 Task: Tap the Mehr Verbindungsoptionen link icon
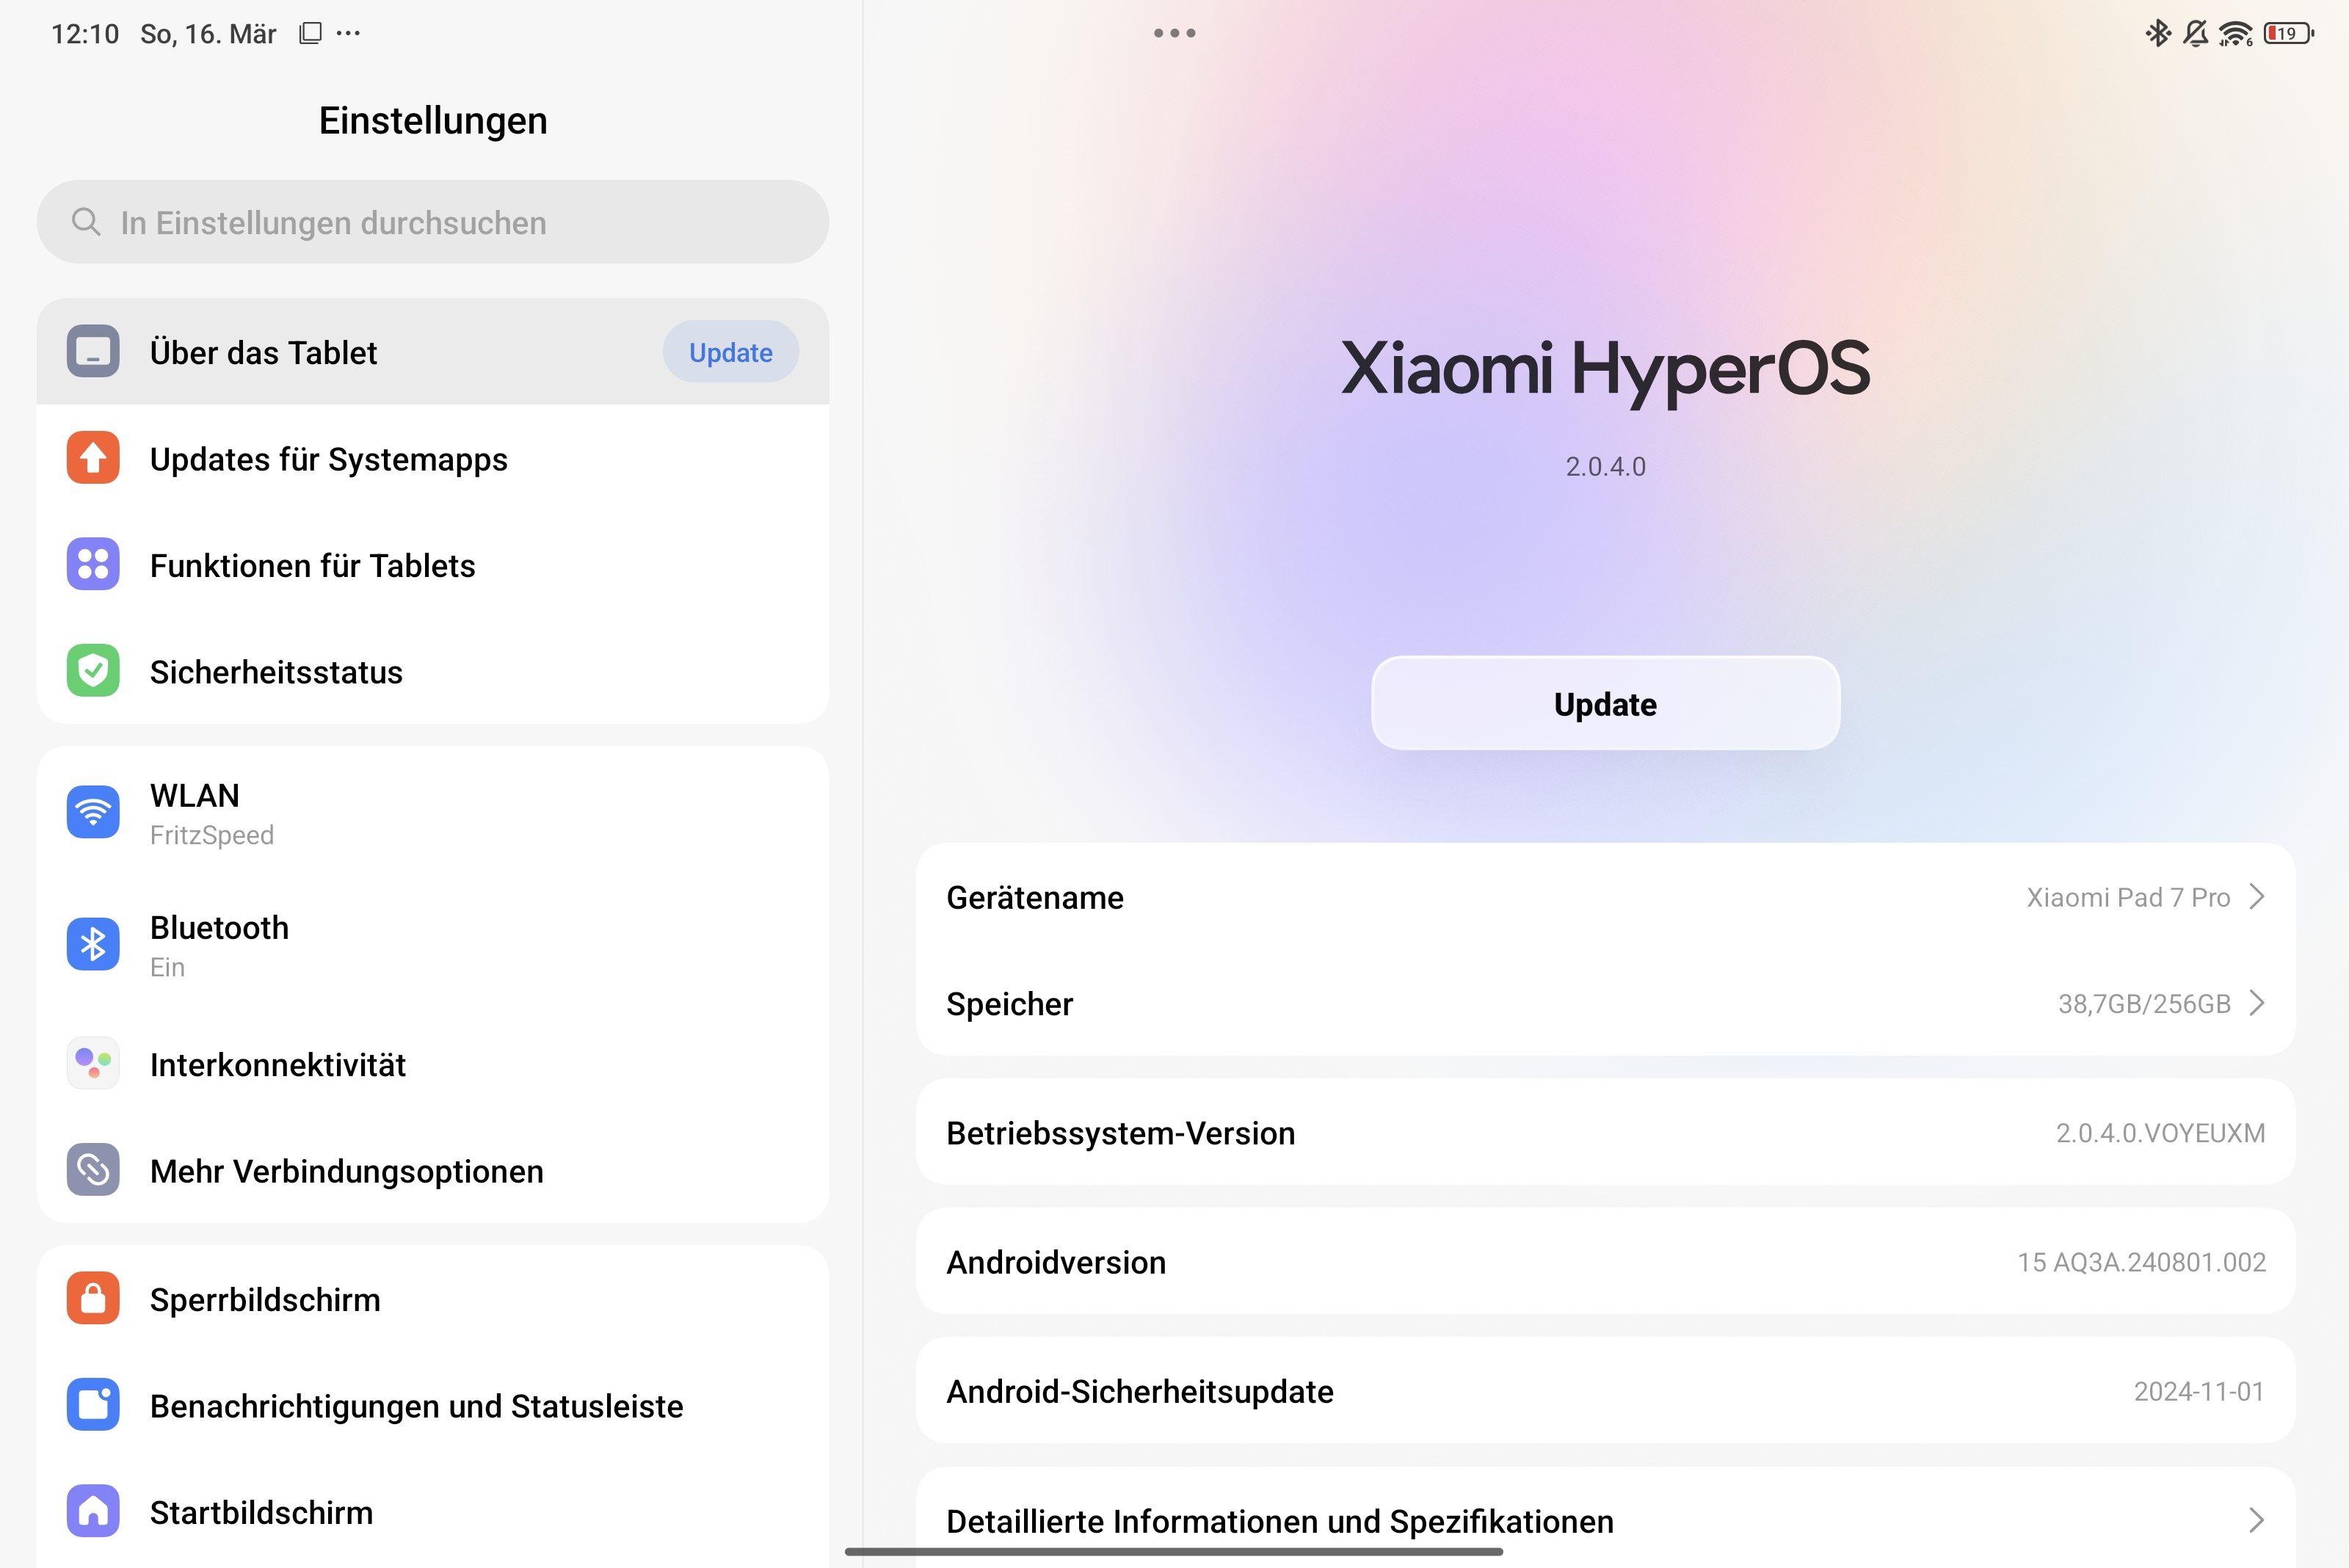click(93, 1170)
